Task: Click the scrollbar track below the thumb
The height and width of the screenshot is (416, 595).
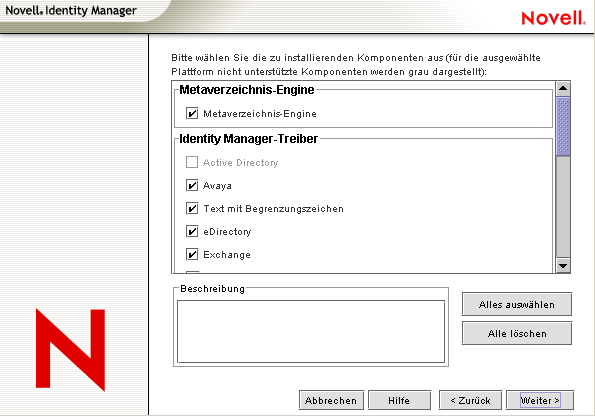Action: (563, 207)
